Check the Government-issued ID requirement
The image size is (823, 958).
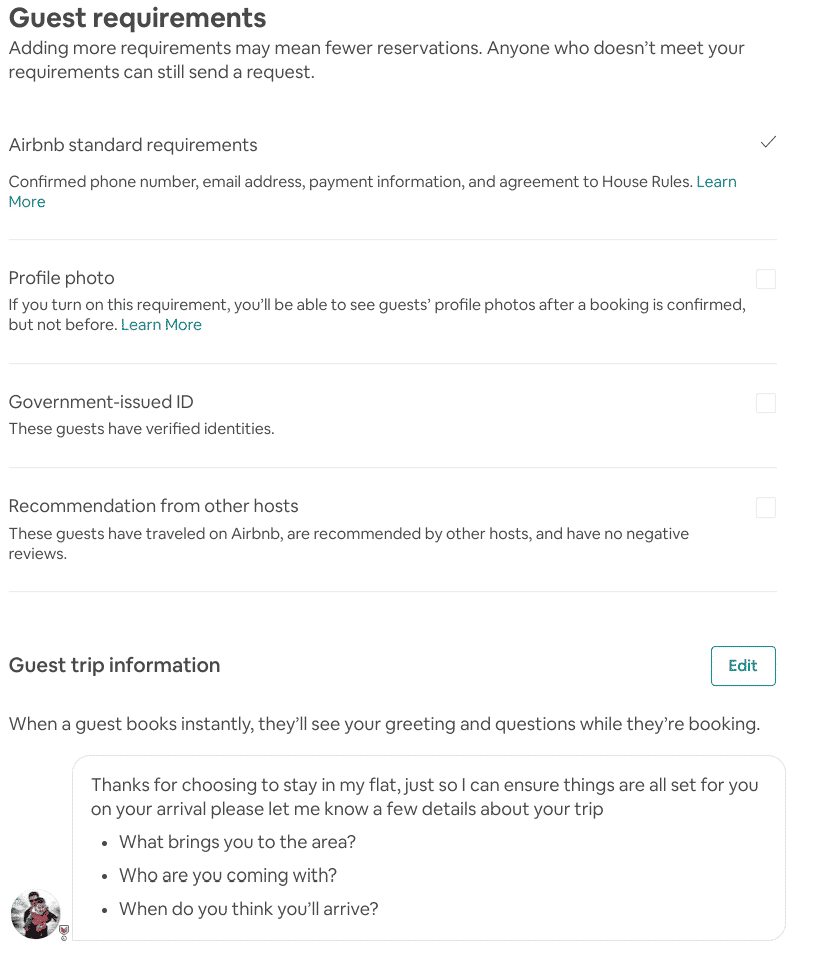pos(766,403)
